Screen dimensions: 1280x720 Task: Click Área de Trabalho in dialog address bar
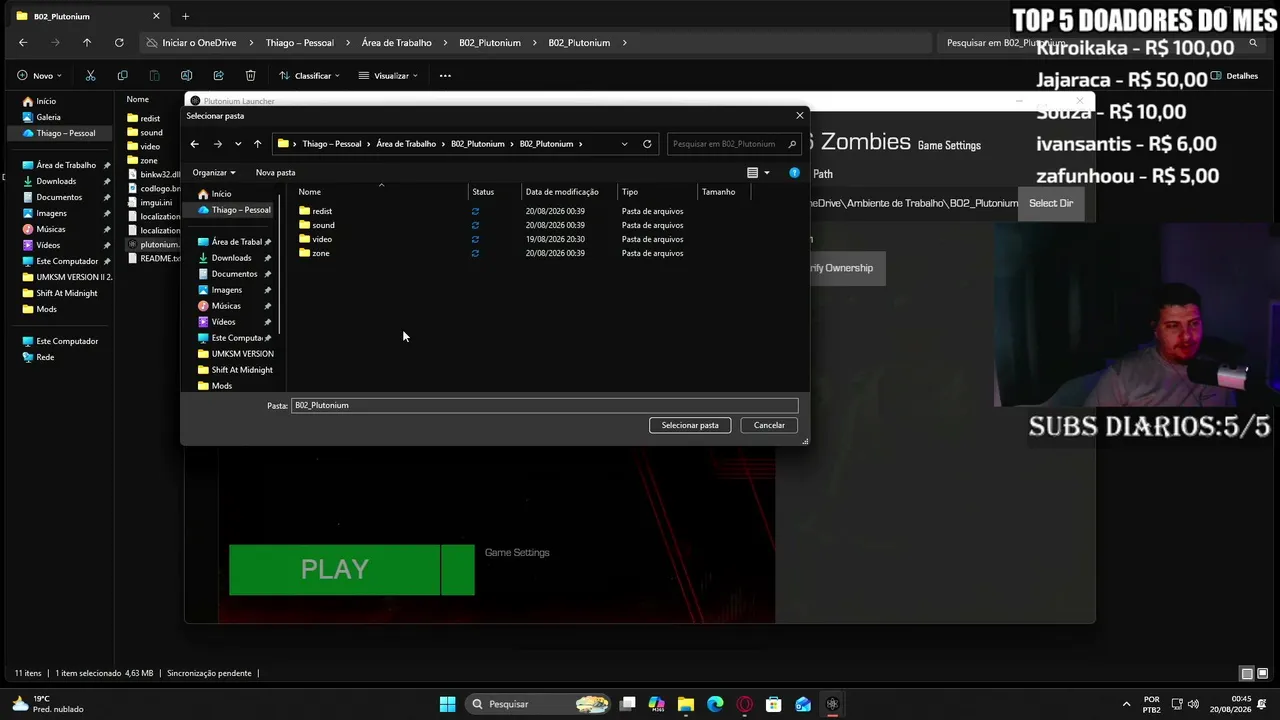406,144
